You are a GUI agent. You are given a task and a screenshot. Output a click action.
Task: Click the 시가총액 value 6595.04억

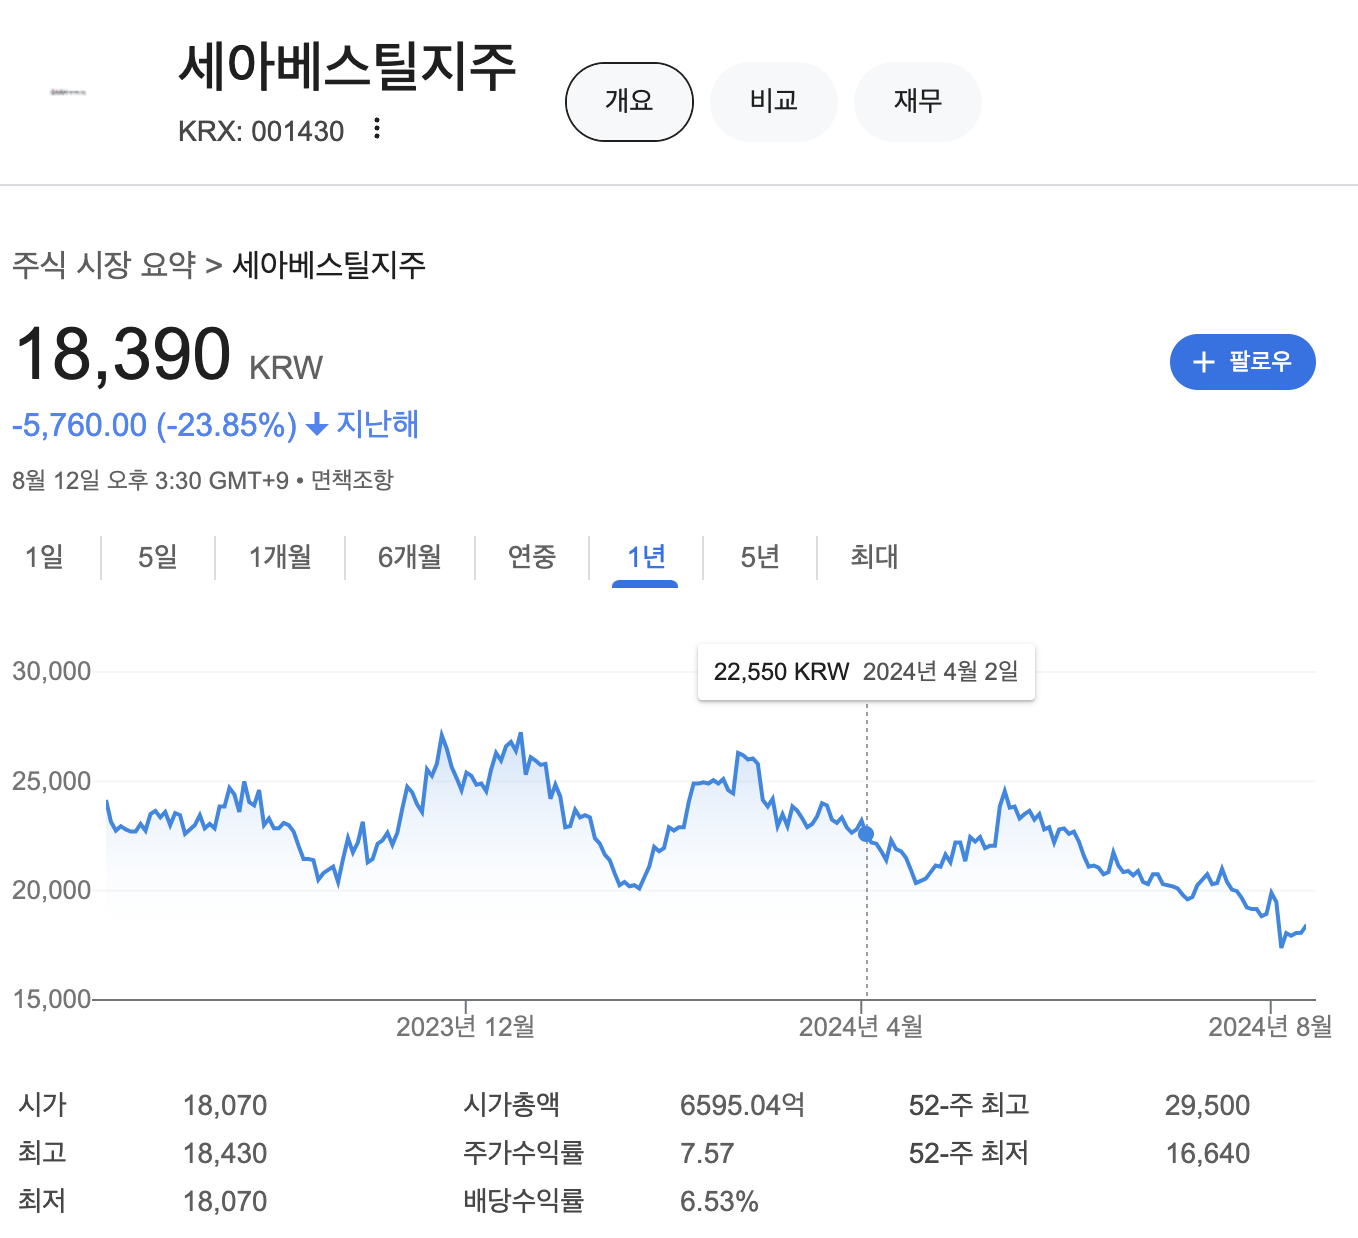pos(742,1105)
